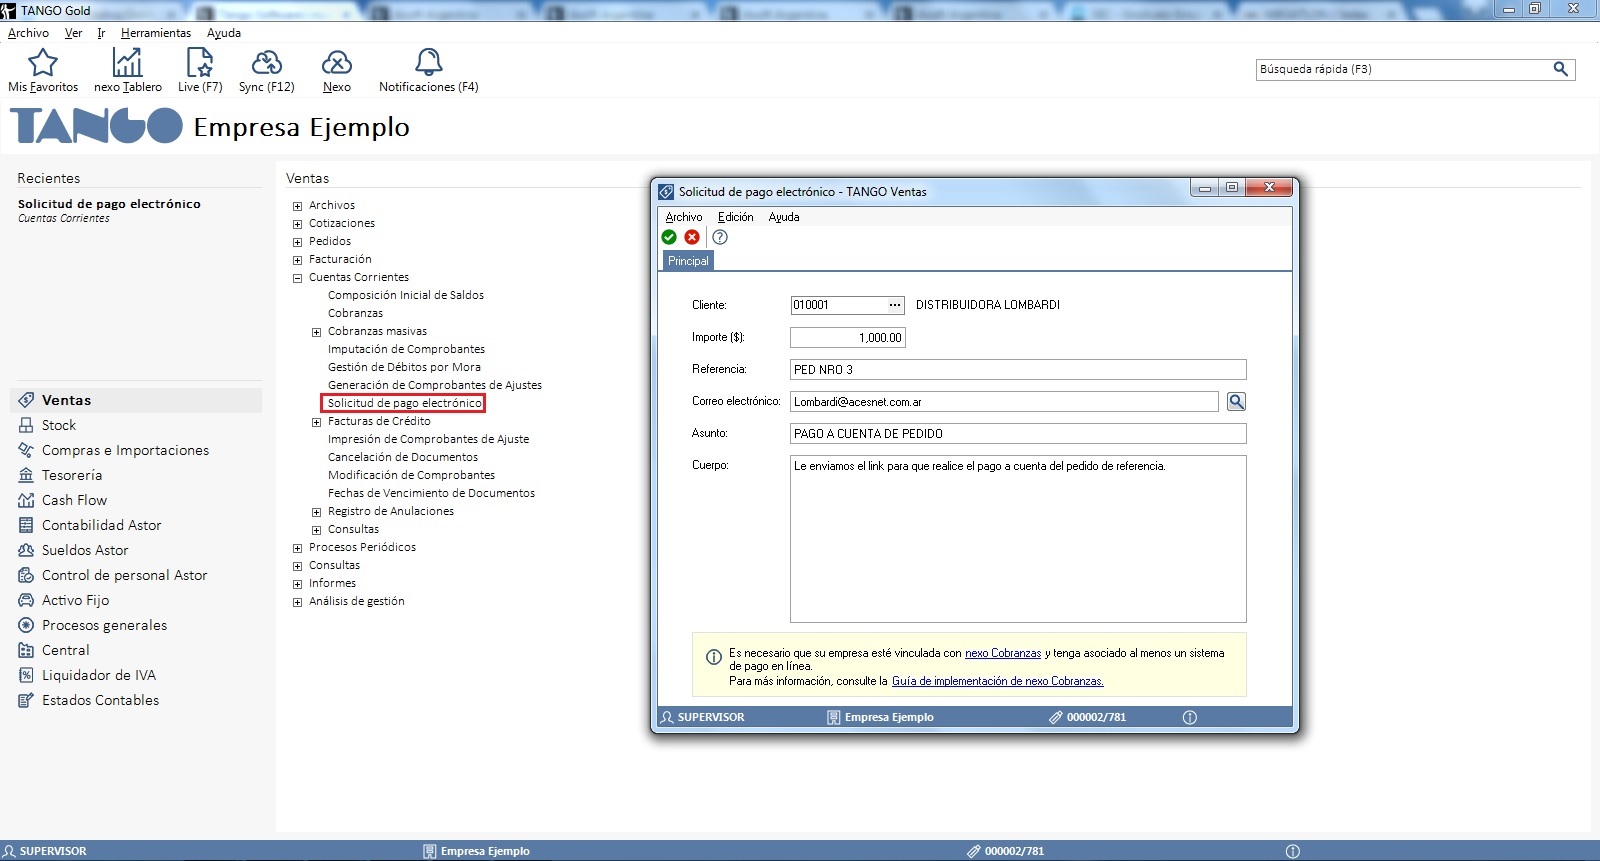Click the search icon beside Correo electrónico
This screenshot has height=861, width=1600.
(1236, 402)
